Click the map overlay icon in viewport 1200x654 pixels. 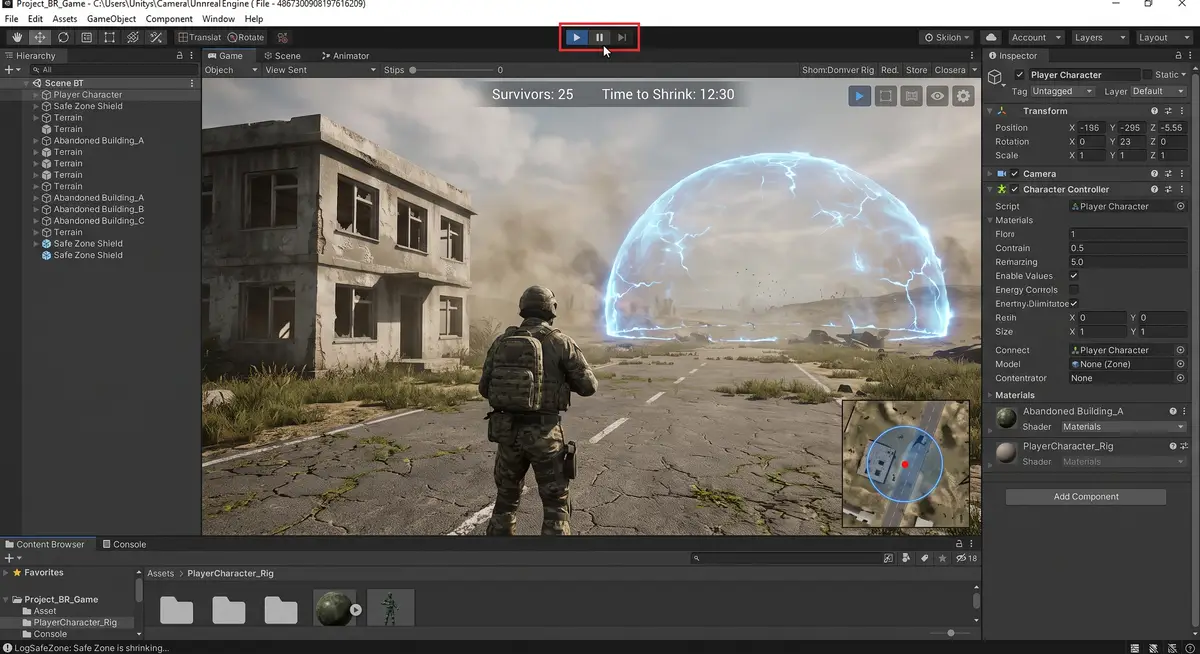[911, 96]
